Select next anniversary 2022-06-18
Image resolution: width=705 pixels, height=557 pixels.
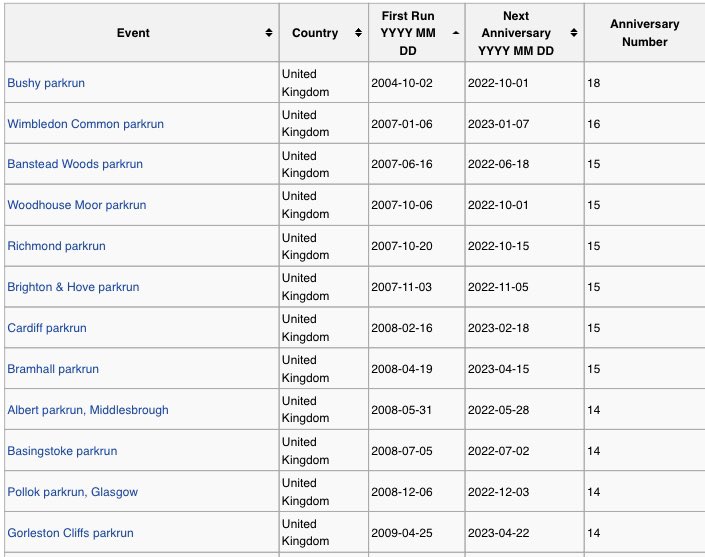pos(498,164)
